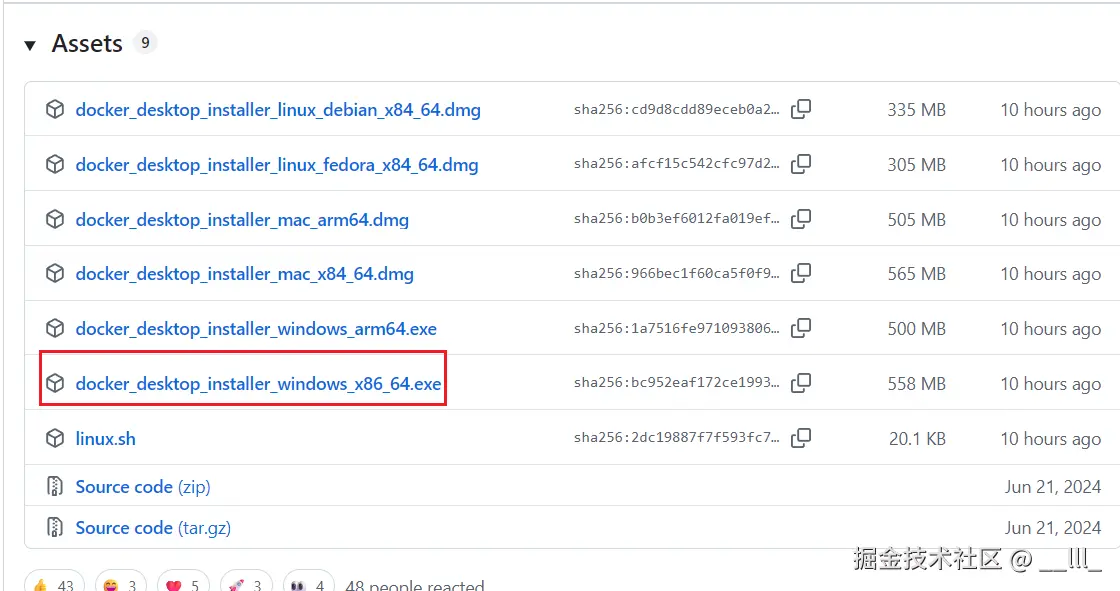Click package icon beside linux debian dmg
This screenshot has height=591, width=1120.
pyautogui.click(x=55, y=109)
